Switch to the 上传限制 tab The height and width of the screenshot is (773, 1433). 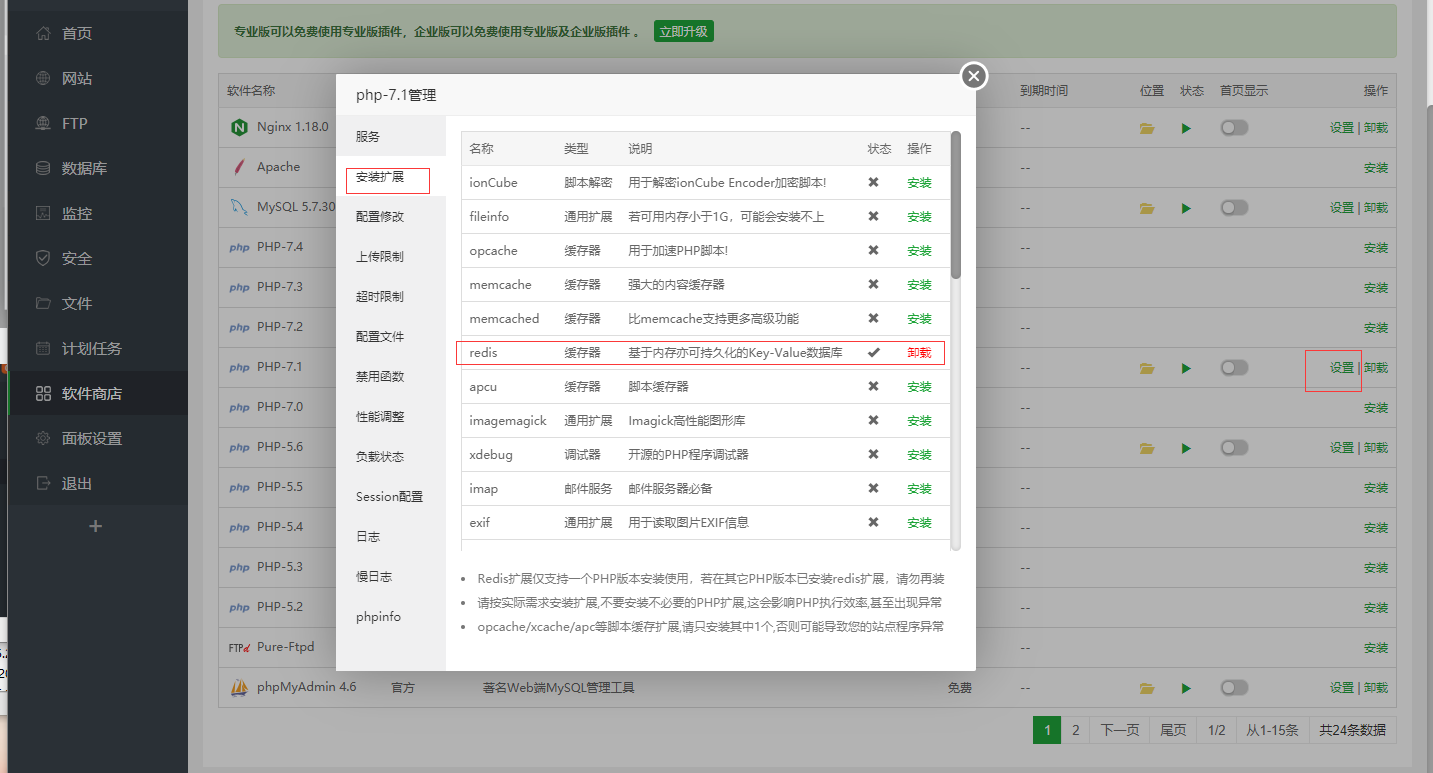click(391, 257)
